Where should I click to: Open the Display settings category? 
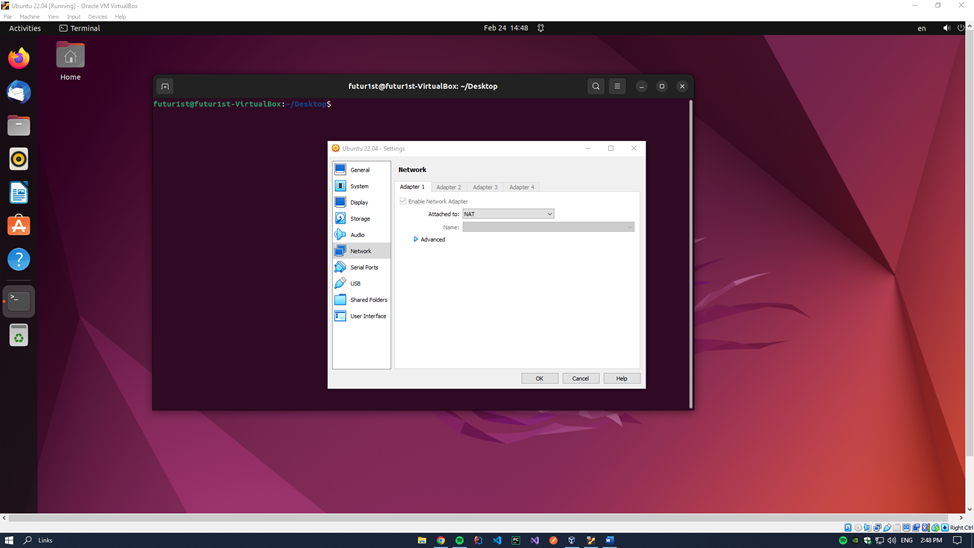click(361, 202)
